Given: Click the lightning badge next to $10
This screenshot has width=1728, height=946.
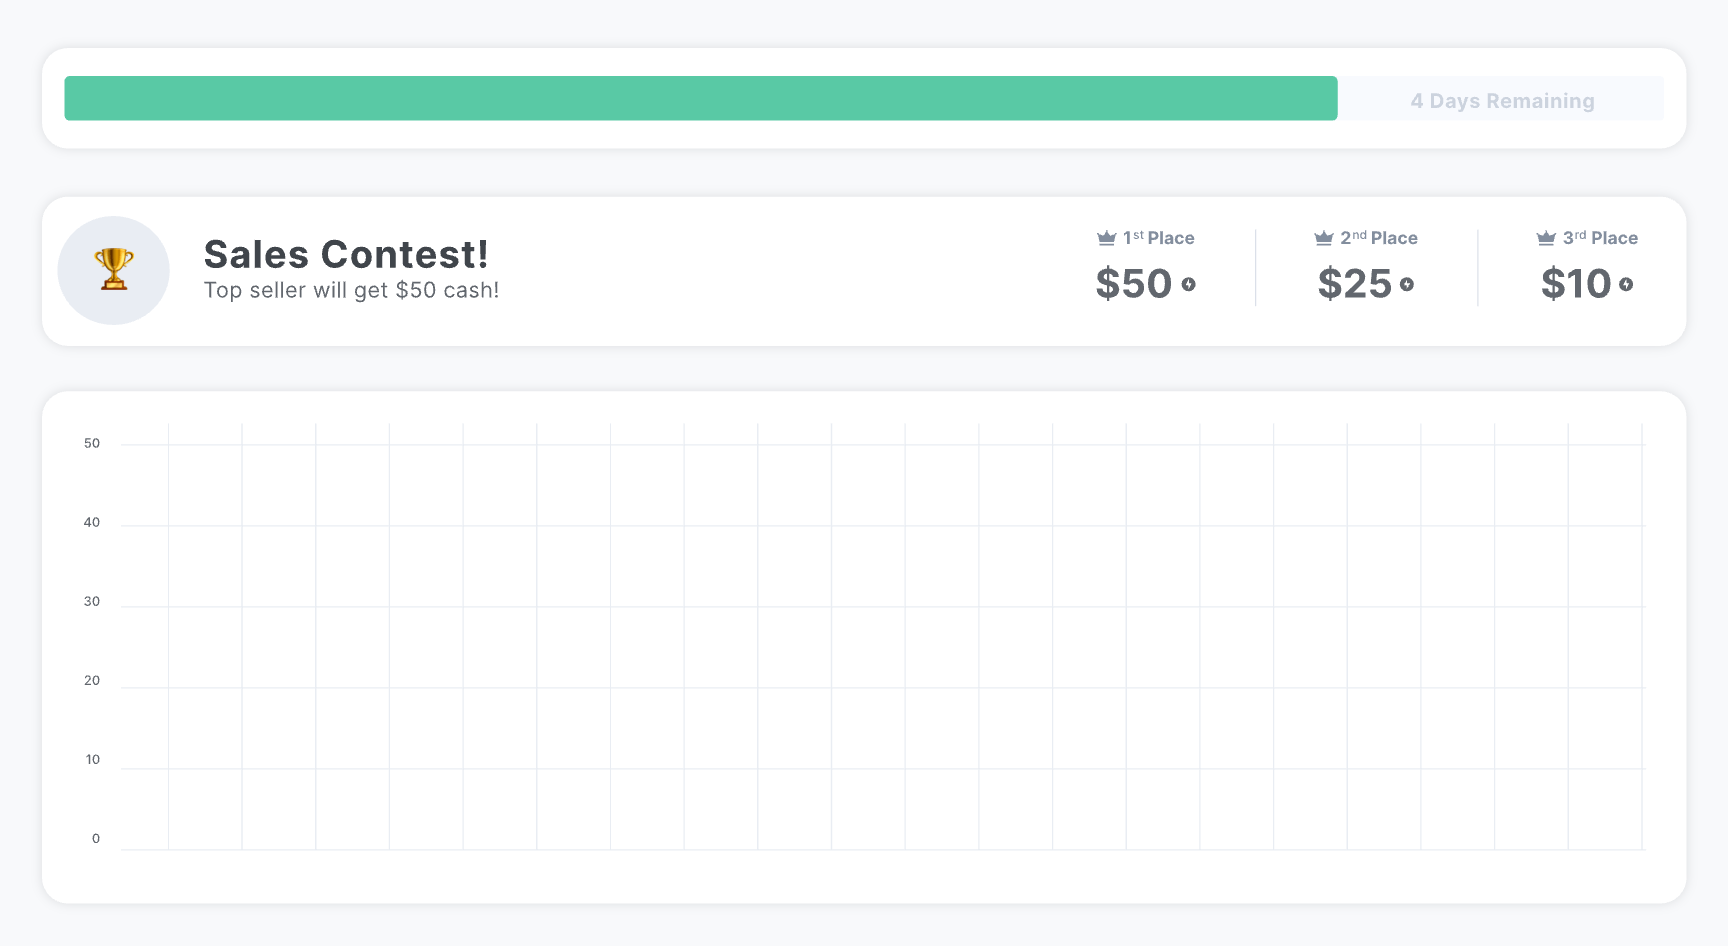Looking at the screenshot, I should pos(1628,285).
